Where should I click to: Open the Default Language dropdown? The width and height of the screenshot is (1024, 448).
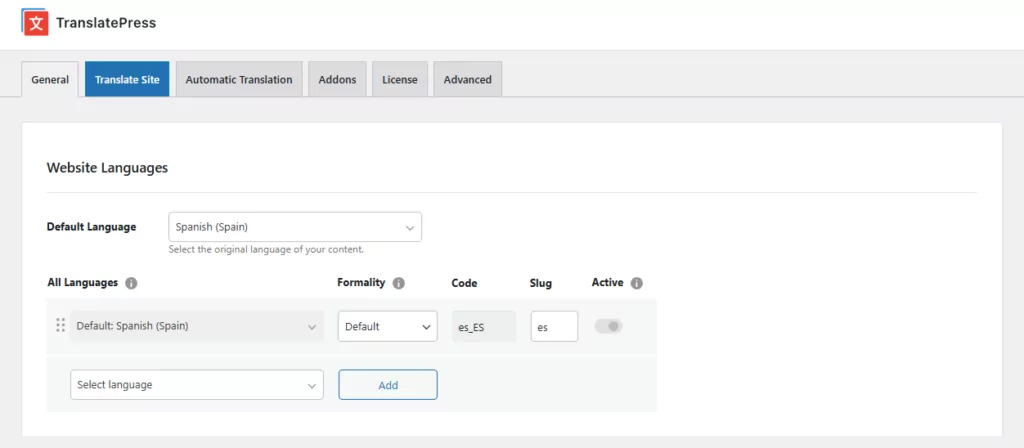tap(295, 227)
